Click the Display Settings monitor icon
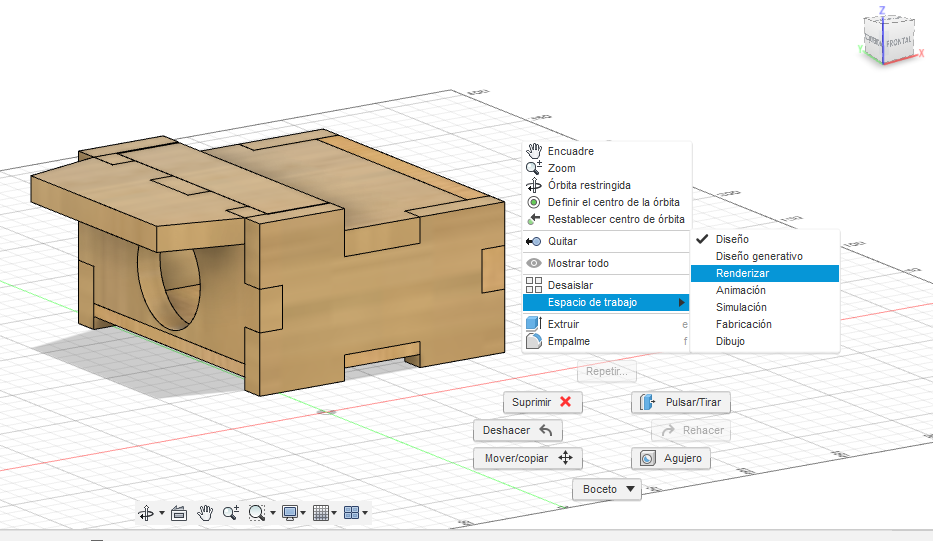 290,513
